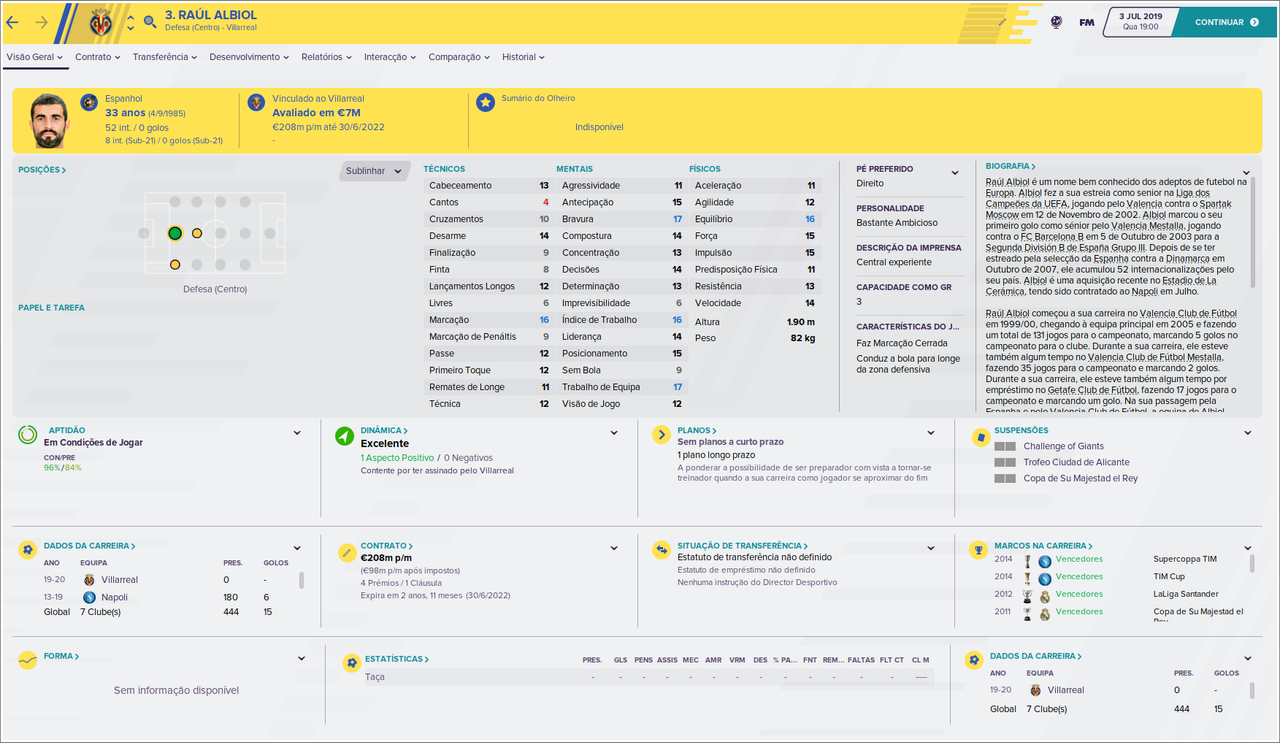Open the Biografia link
This screenshot has height=743, width=1280.
(1011, 167)
